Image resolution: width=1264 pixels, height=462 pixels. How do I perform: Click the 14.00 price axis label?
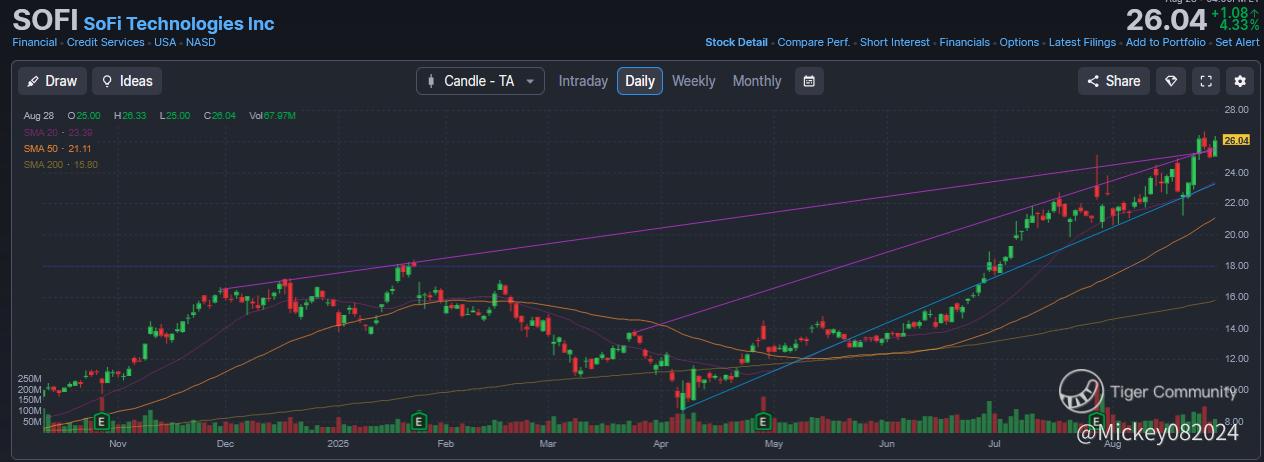click(x=1236, y=328)
